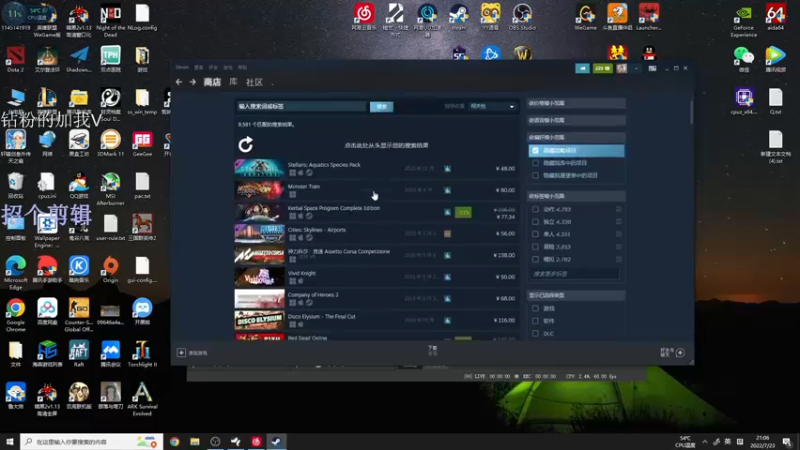Check the 单人 4,151 tag checkbox

tap(535, 234)
